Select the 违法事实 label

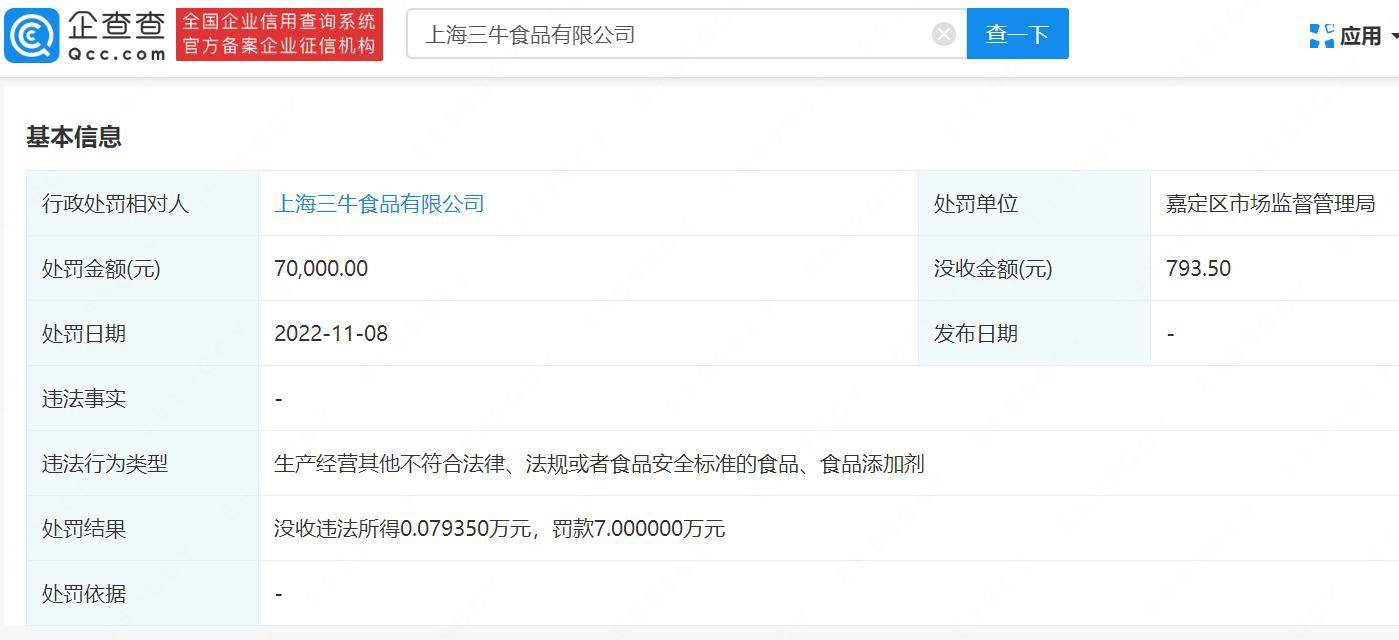(x=84, y=399)
